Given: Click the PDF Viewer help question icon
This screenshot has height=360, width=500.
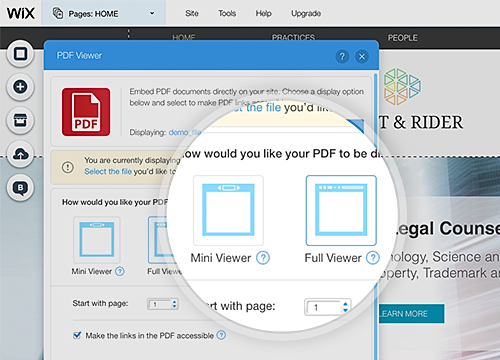Looking at the screenshot, I should coord(342,57).
